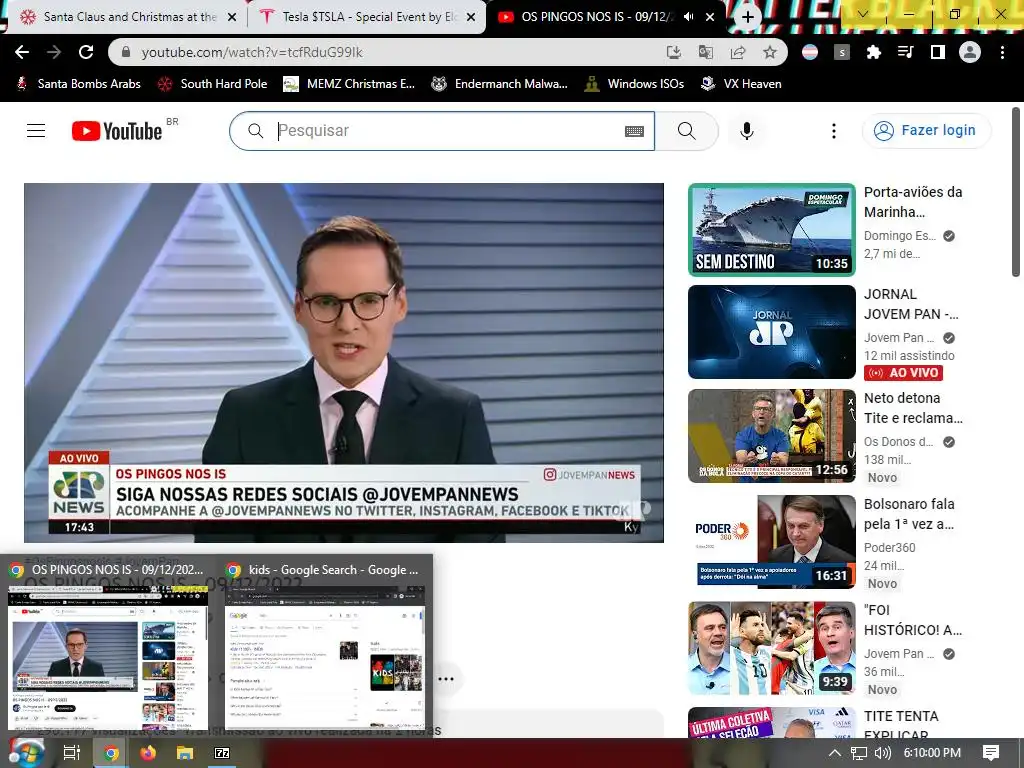Open the YouTube settings three-dot menu
This screenshot has width=1024, height=768.
coord(833,131)
